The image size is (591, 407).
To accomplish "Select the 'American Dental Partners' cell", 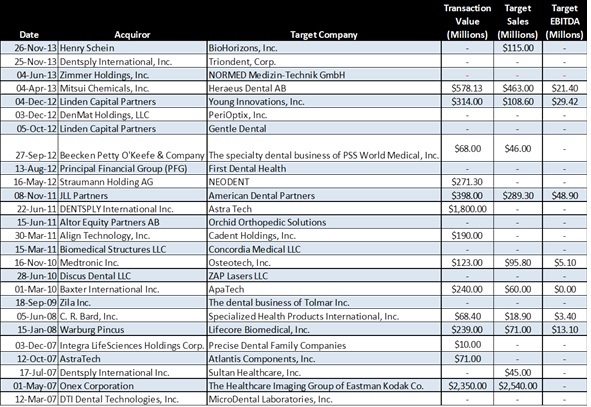I will 324,196.
